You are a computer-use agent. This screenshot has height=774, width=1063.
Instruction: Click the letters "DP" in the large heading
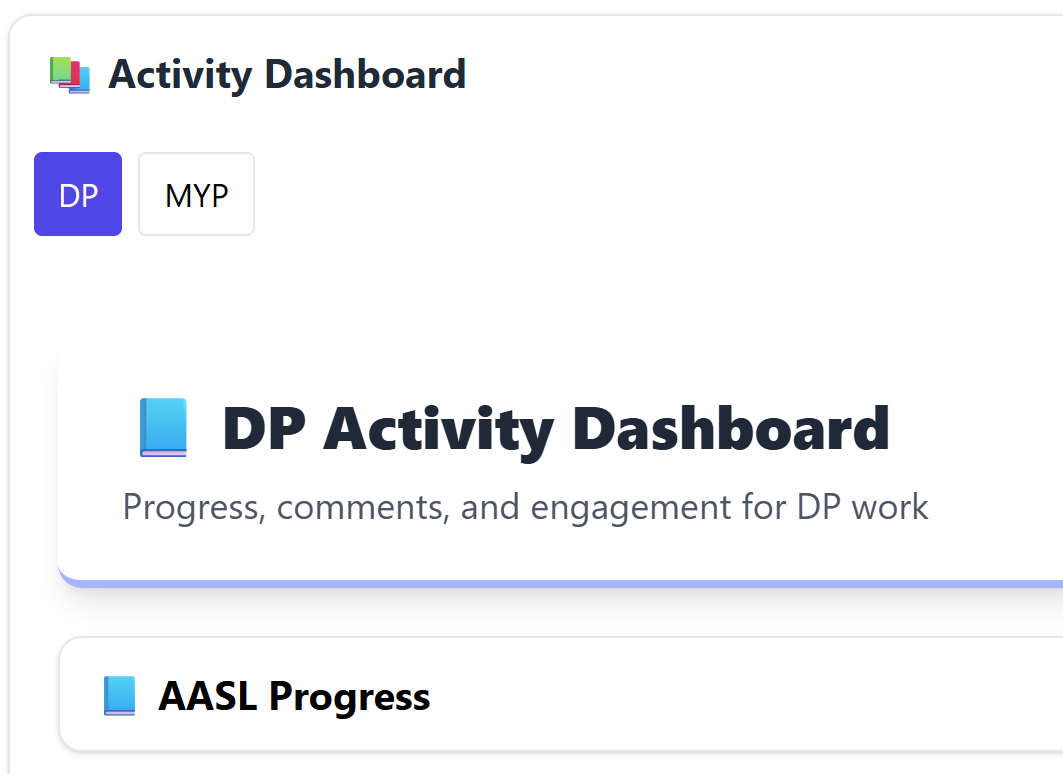point(264,428)
